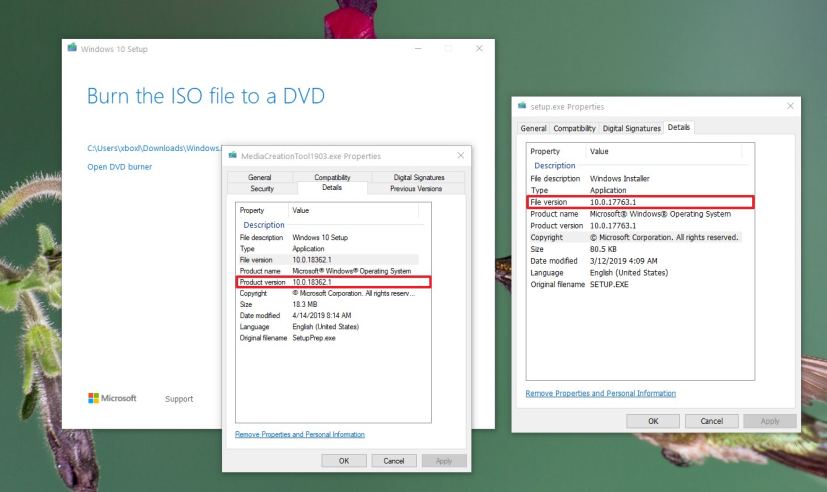Click Remove Properties link in setup.exe dialog
This screenshot has height=492, width=827.
pos(601,393)
